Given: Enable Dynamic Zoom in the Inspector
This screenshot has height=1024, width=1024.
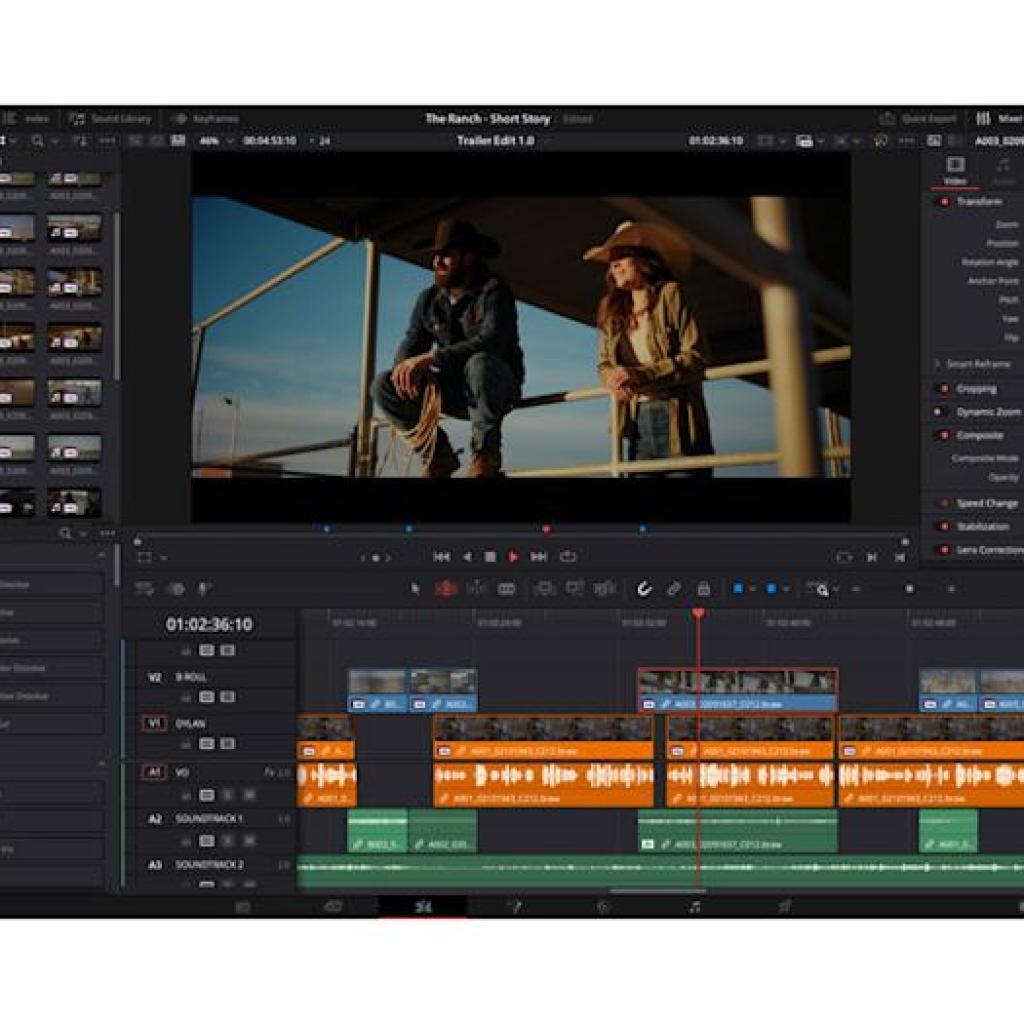Looking at the screenshot, I should pyautogui.click(x=938, y=411).
